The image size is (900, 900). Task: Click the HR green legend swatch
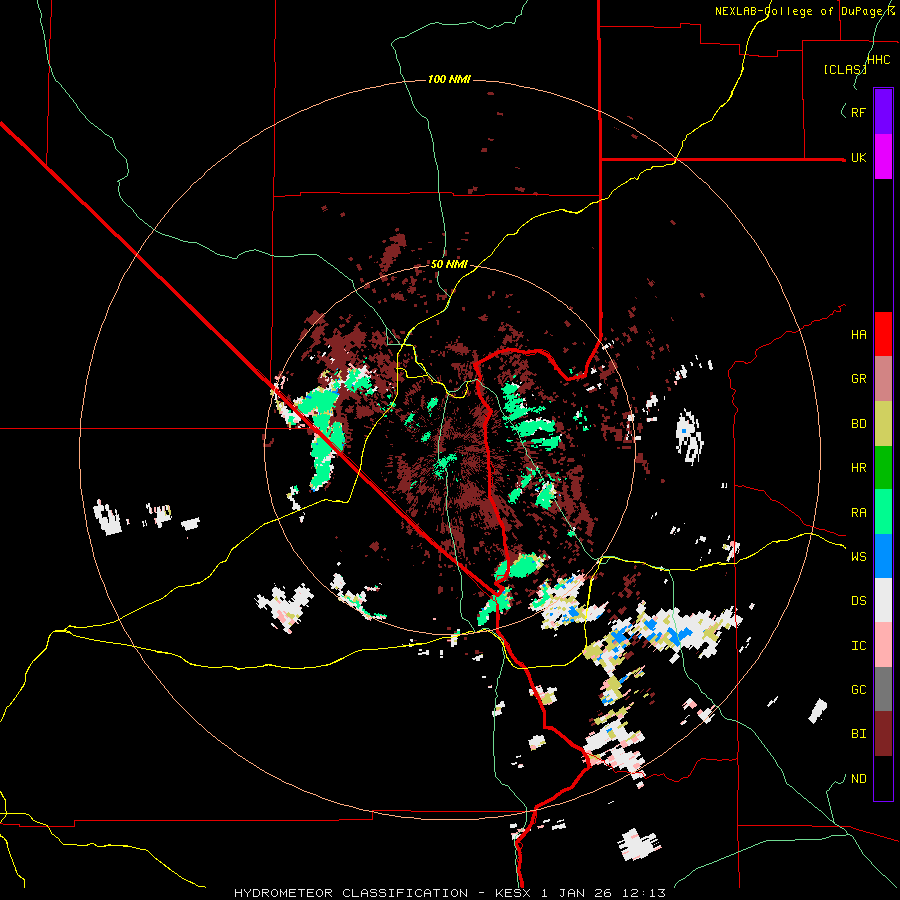pyautogui.click(x=883, y=468)
